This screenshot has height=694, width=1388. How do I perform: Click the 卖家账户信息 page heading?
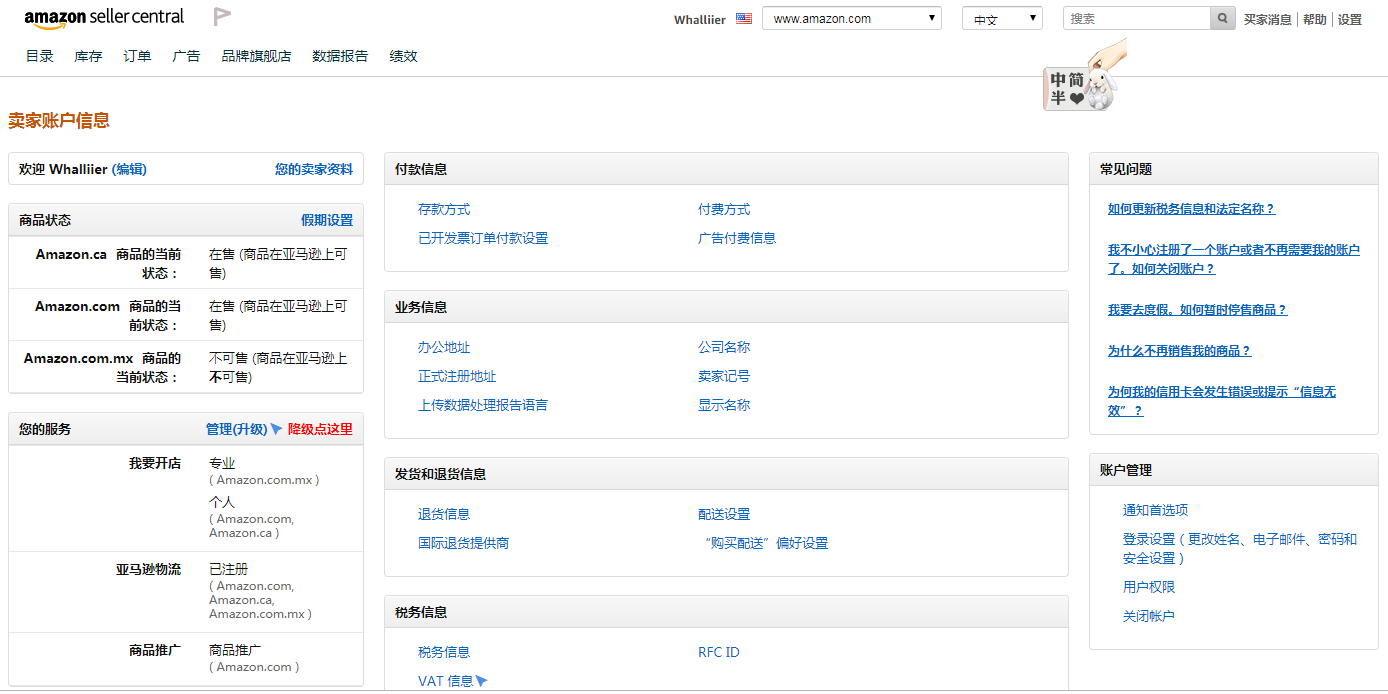click(59, 121)
